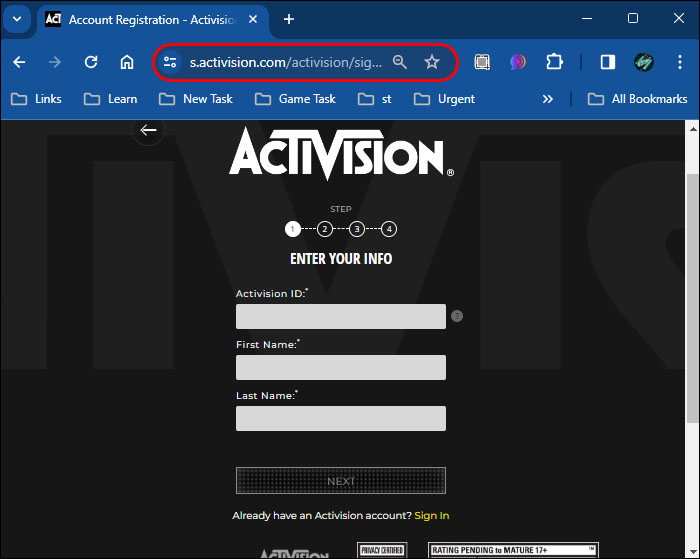The width and height of the screenshot is (700, 559).
Task: Open the Learn bookmark folder
Action: 110,99
